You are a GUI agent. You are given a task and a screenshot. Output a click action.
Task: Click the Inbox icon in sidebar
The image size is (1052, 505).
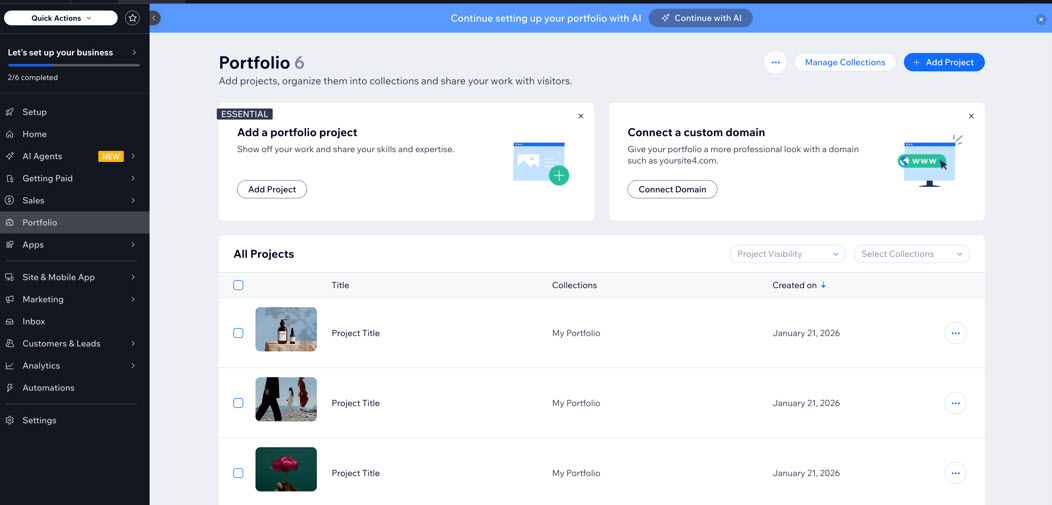click(x=9, y=321)
